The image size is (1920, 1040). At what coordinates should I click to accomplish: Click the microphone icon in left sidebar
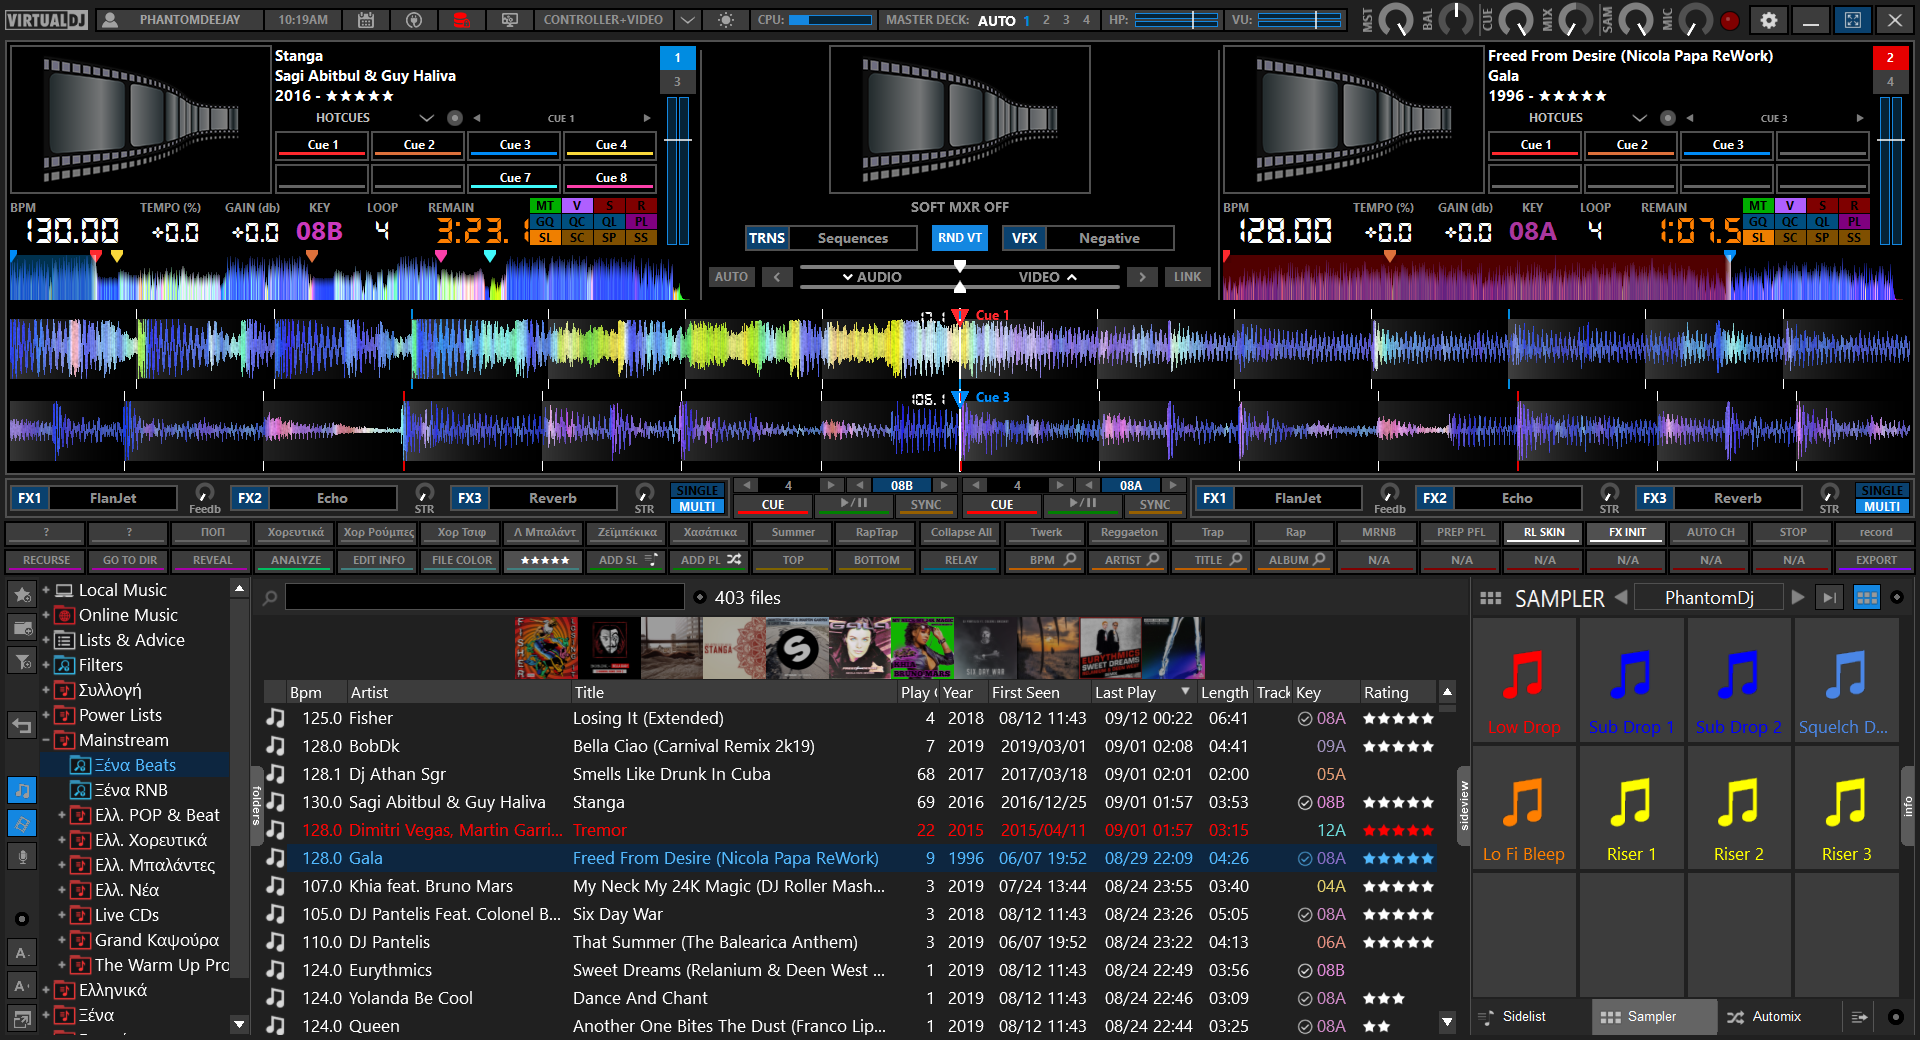point(22,856)
